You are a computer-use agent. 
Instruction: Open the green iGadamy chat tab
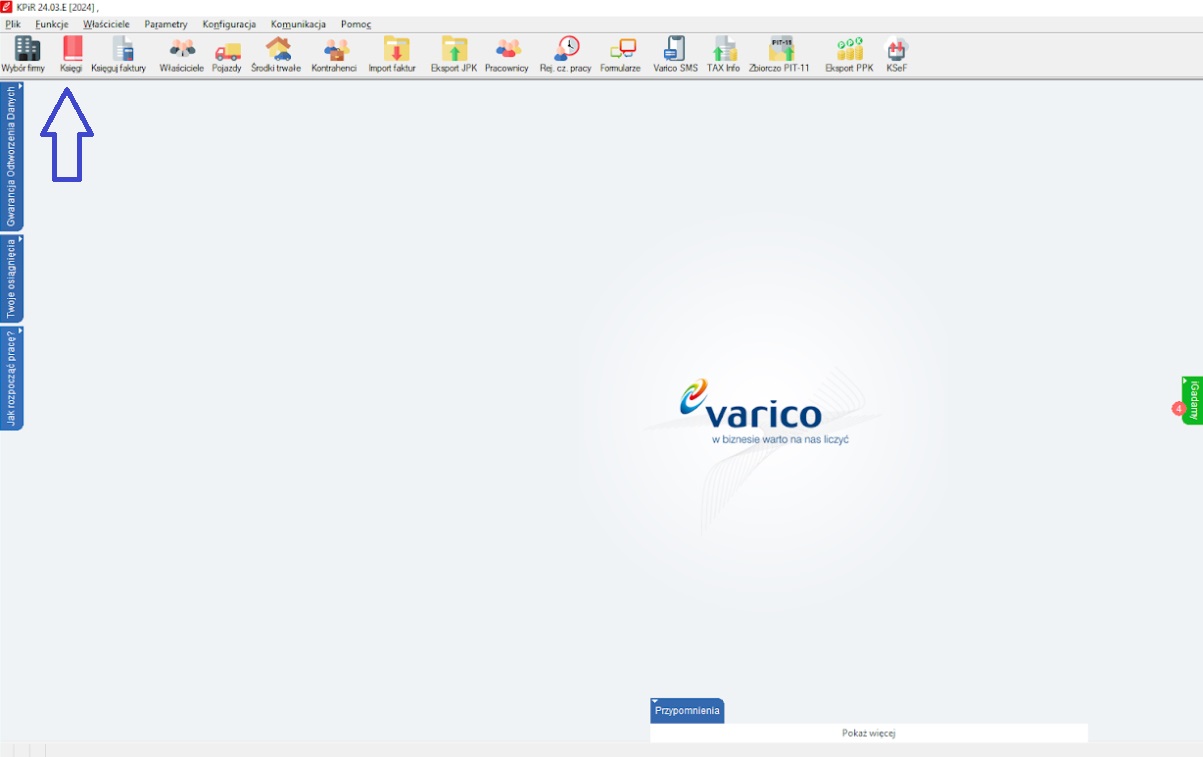click(1193, 400)
